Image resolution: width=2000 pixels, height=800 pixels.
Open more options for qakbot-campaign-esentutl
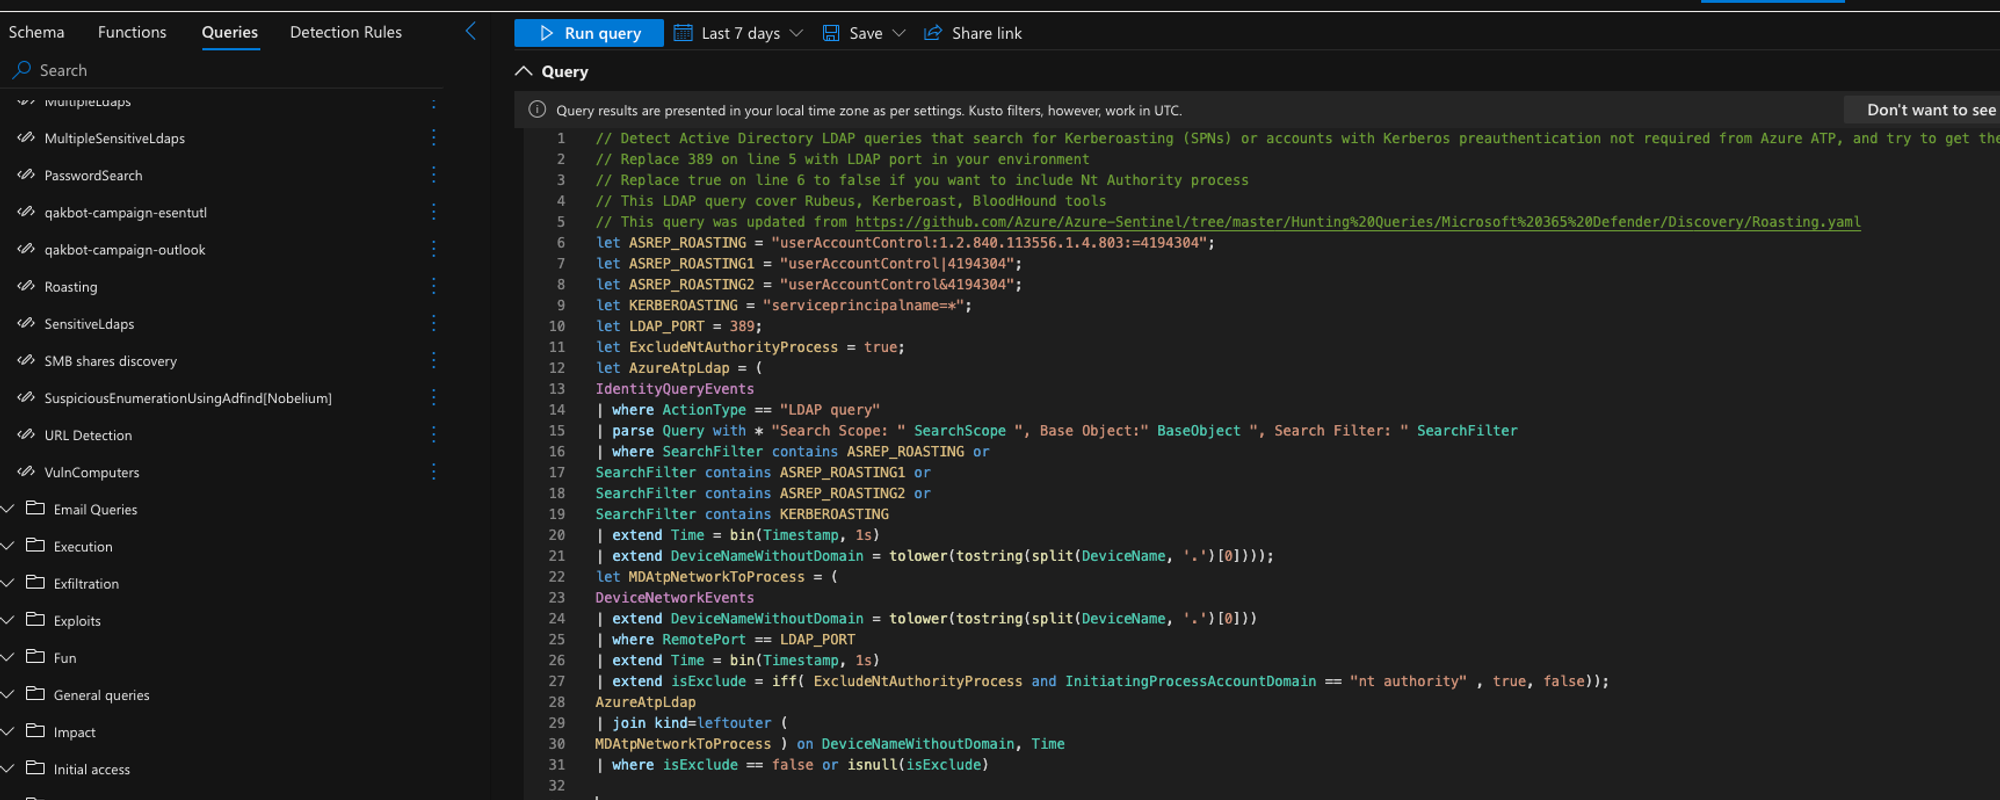[434, 212]
